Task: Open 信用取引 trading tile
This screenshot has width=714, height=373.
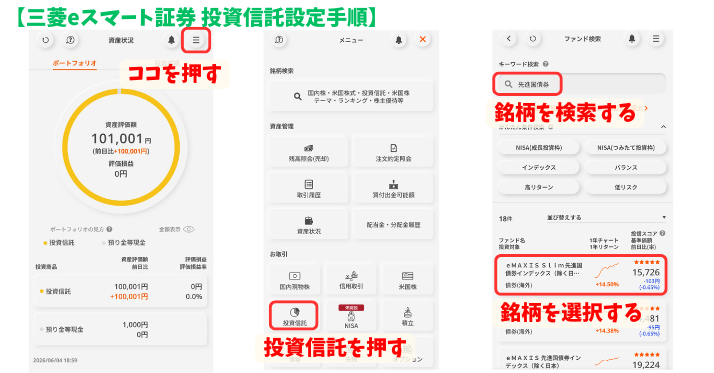Action: 351,281
